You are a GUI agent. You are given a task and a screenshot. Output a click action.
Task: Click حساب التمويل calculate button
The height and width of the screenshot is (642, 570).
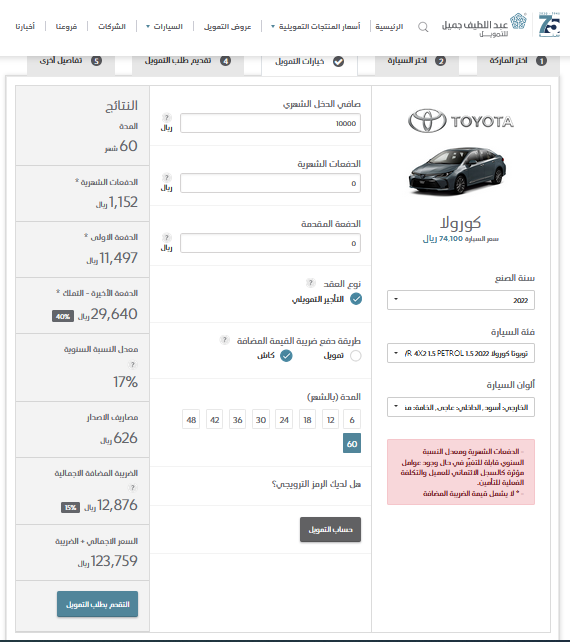tap(330, 529)
